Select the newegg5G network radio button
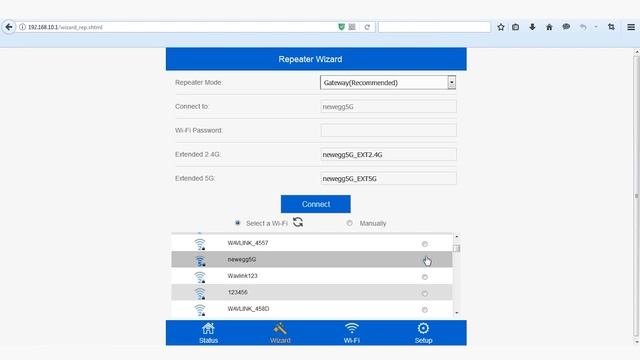The image size is (640, 360). (x=424, y=260)
